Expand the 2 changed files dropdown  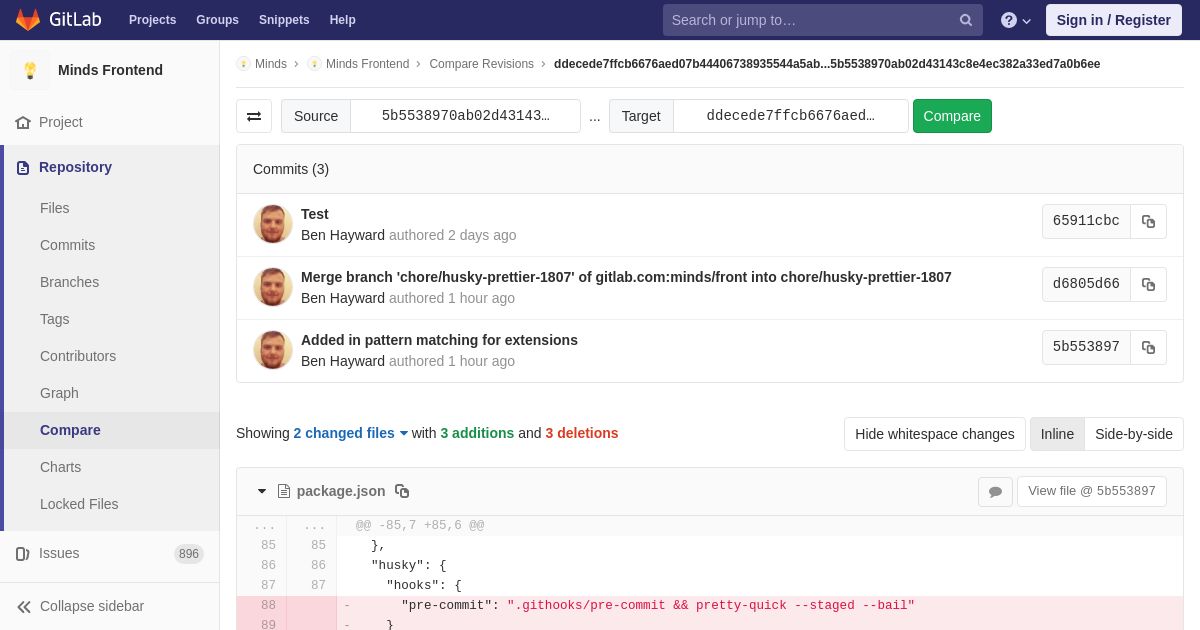coord(350,433)
